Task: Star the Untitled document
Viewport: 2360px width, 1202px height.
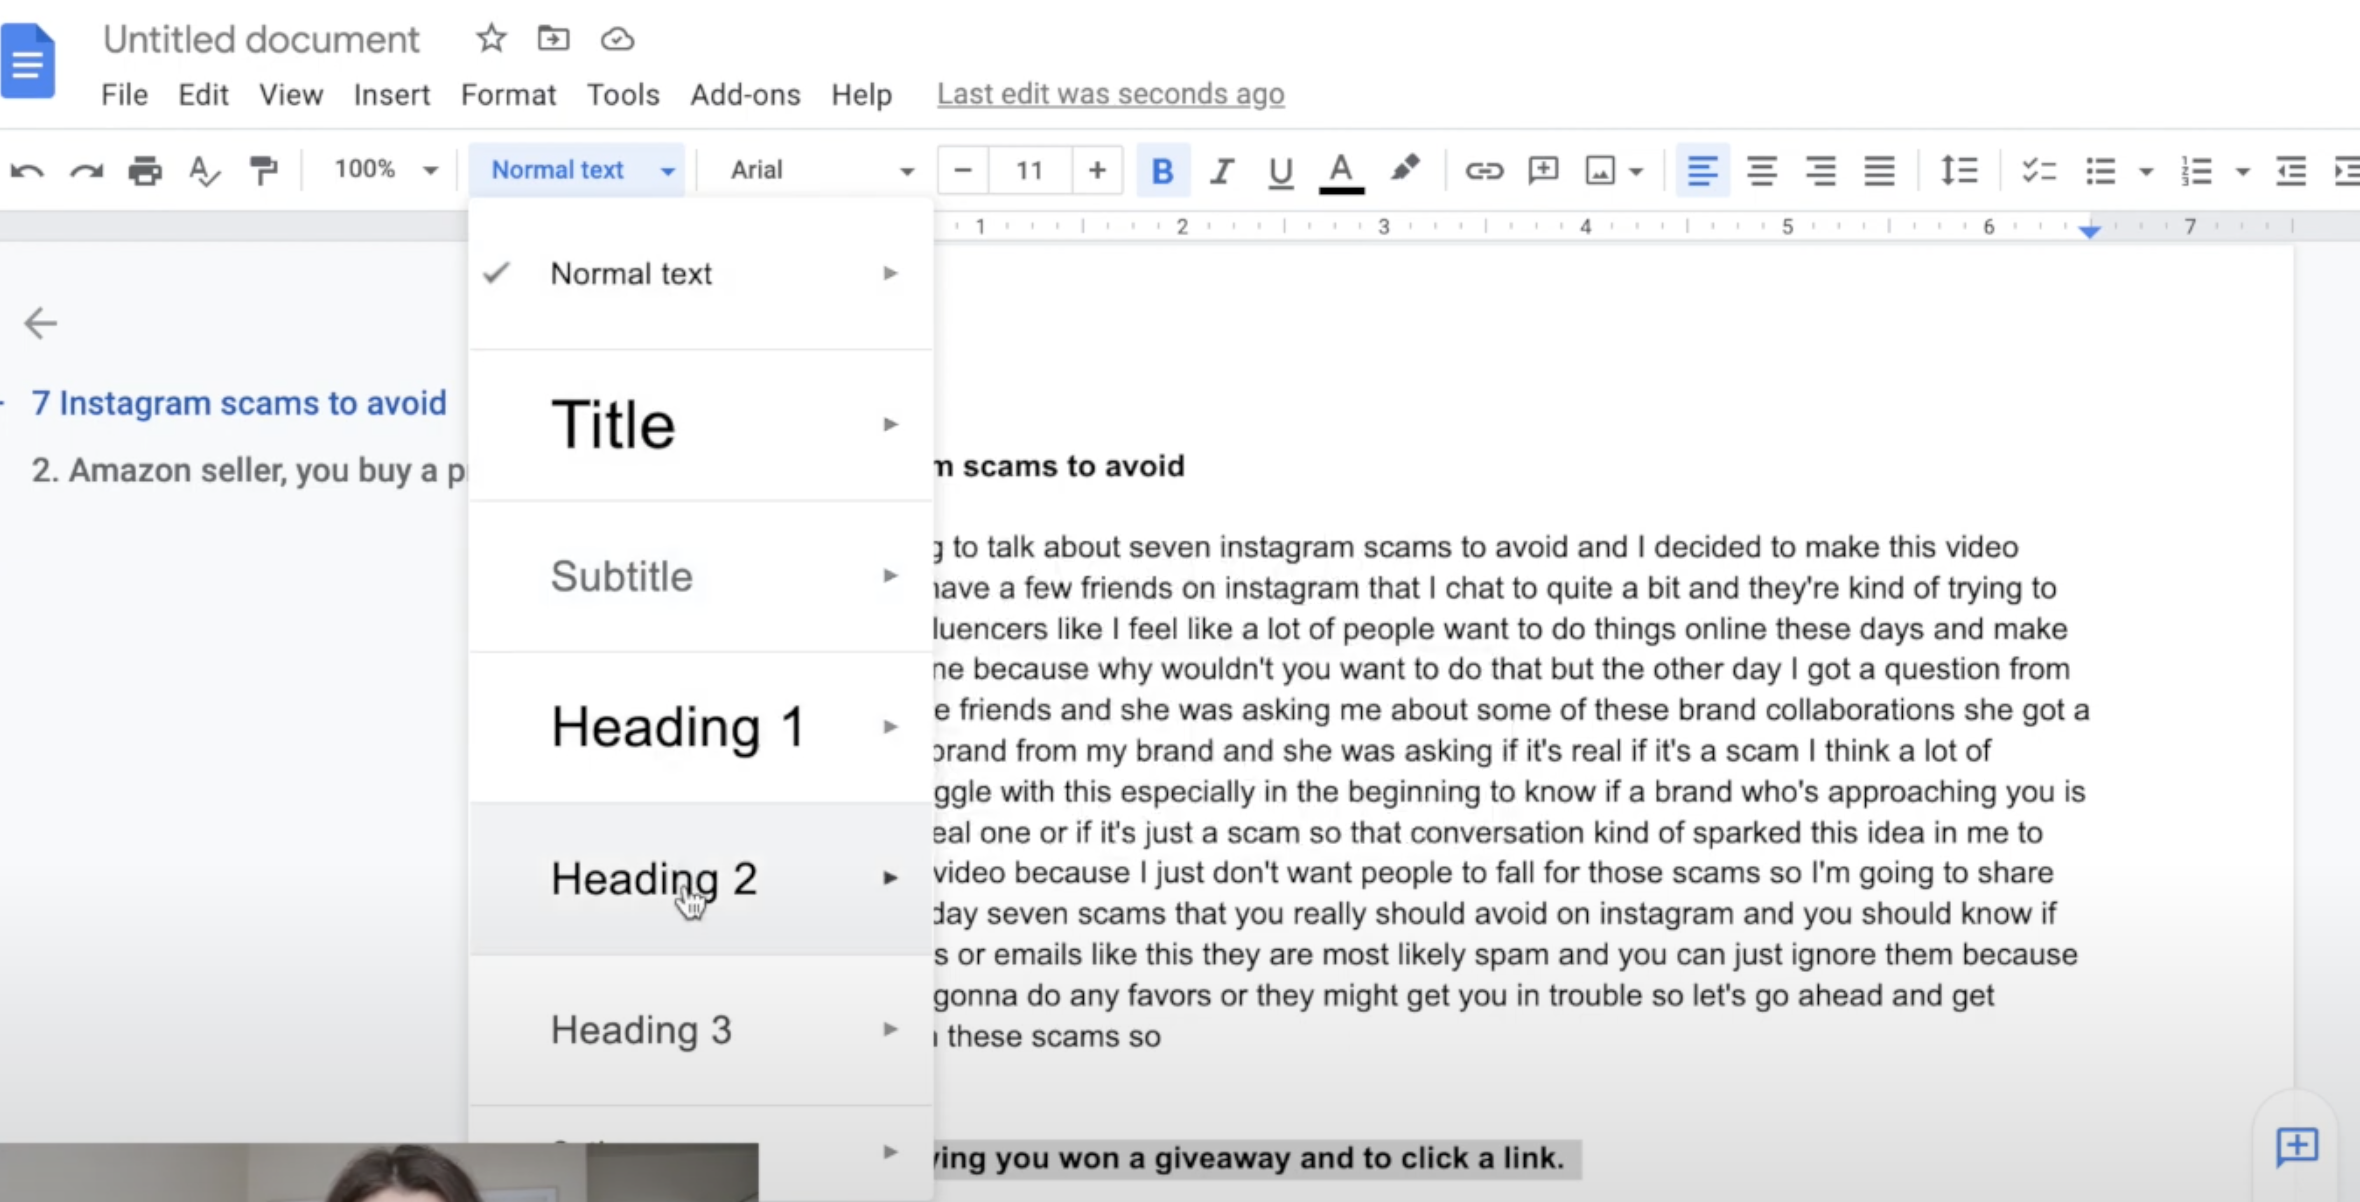Action: coord(491,39)
